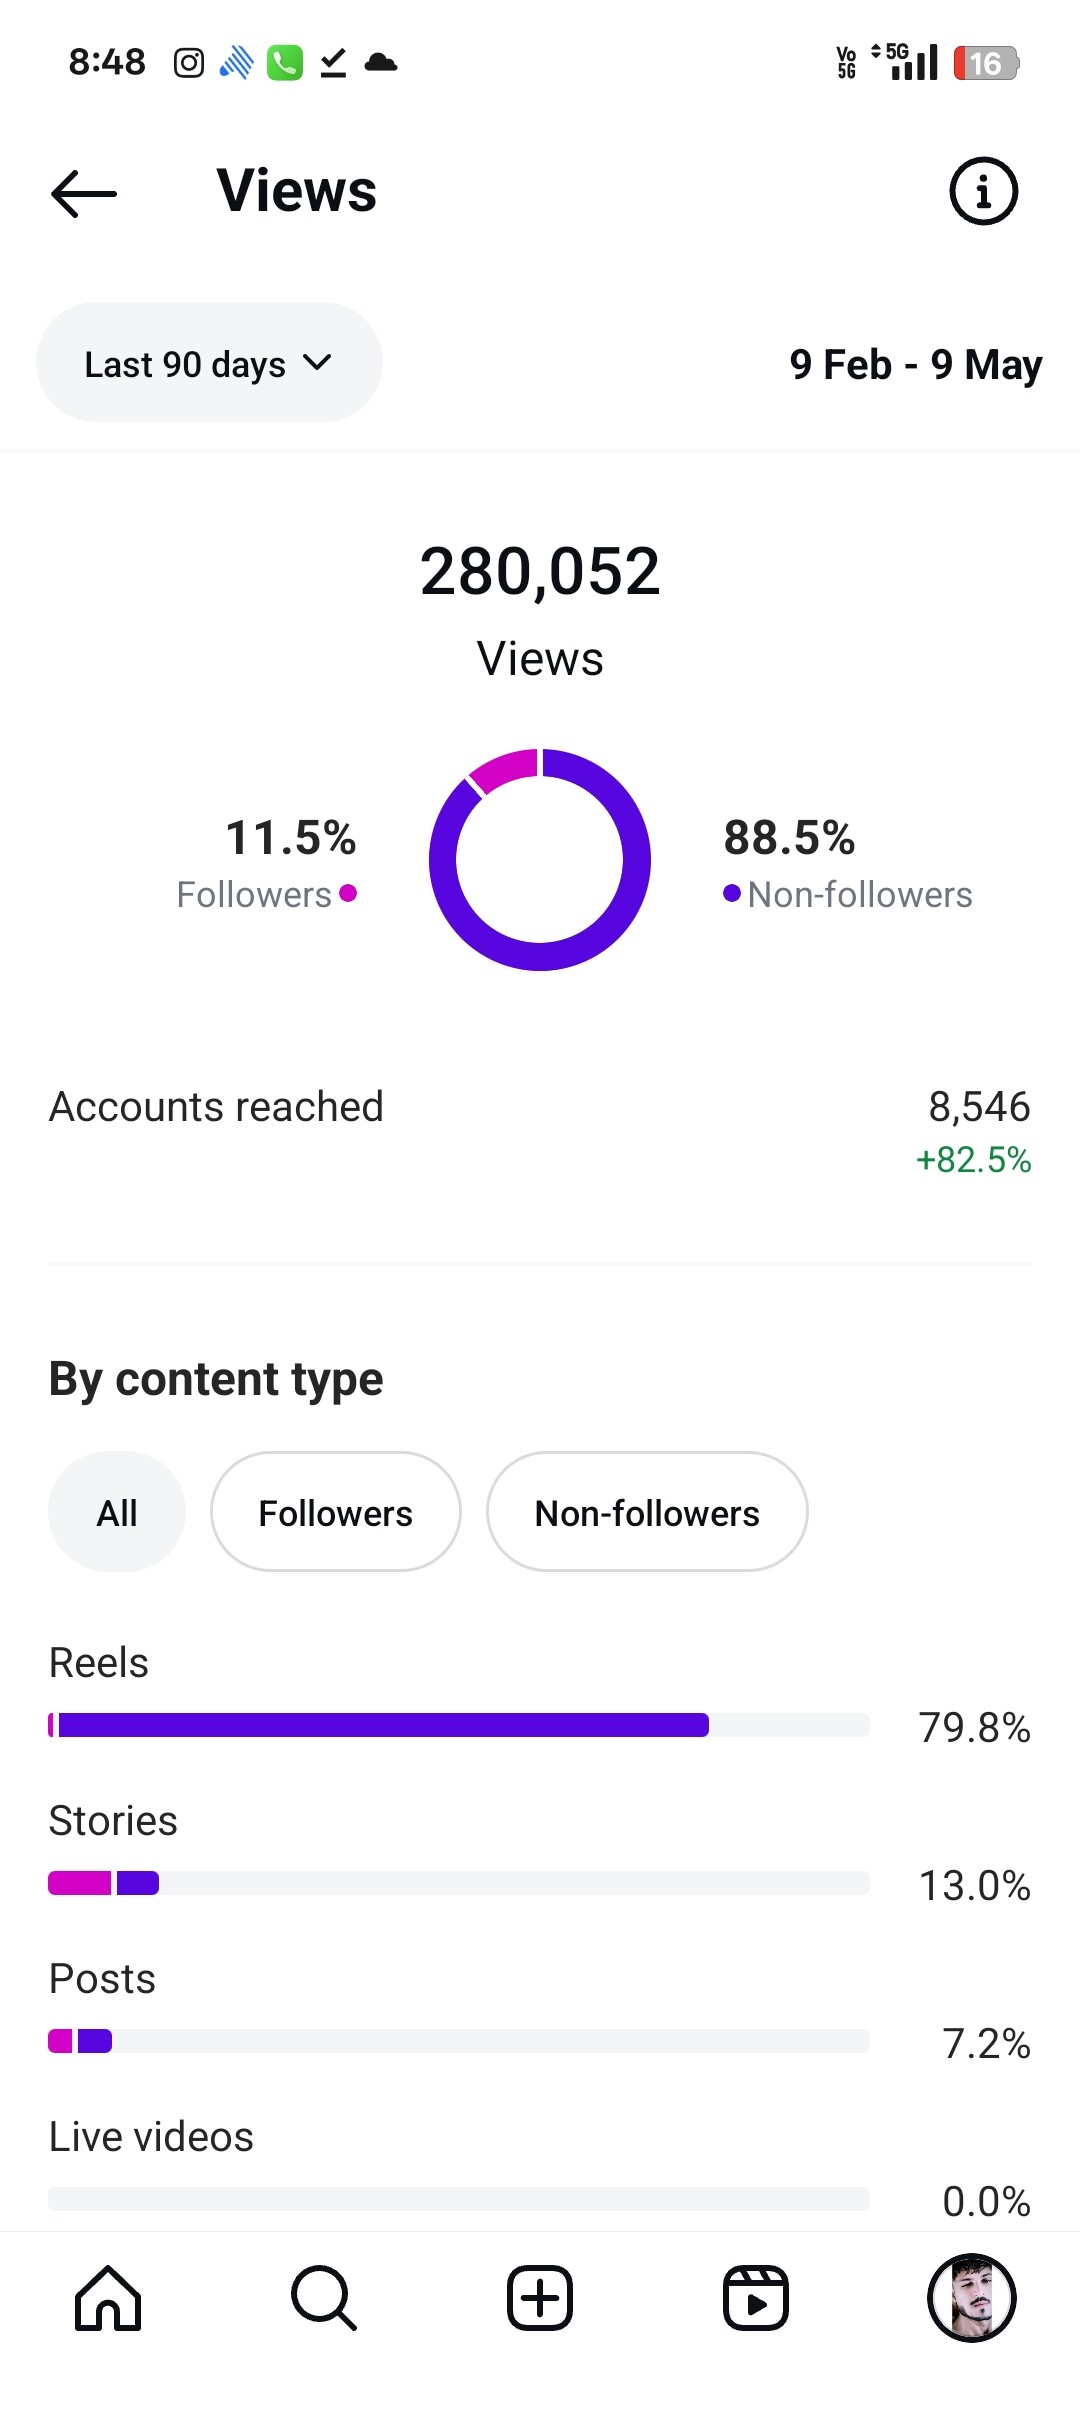Expand the Last 90 days dropdown
1080x2412 pixels.
209,363
